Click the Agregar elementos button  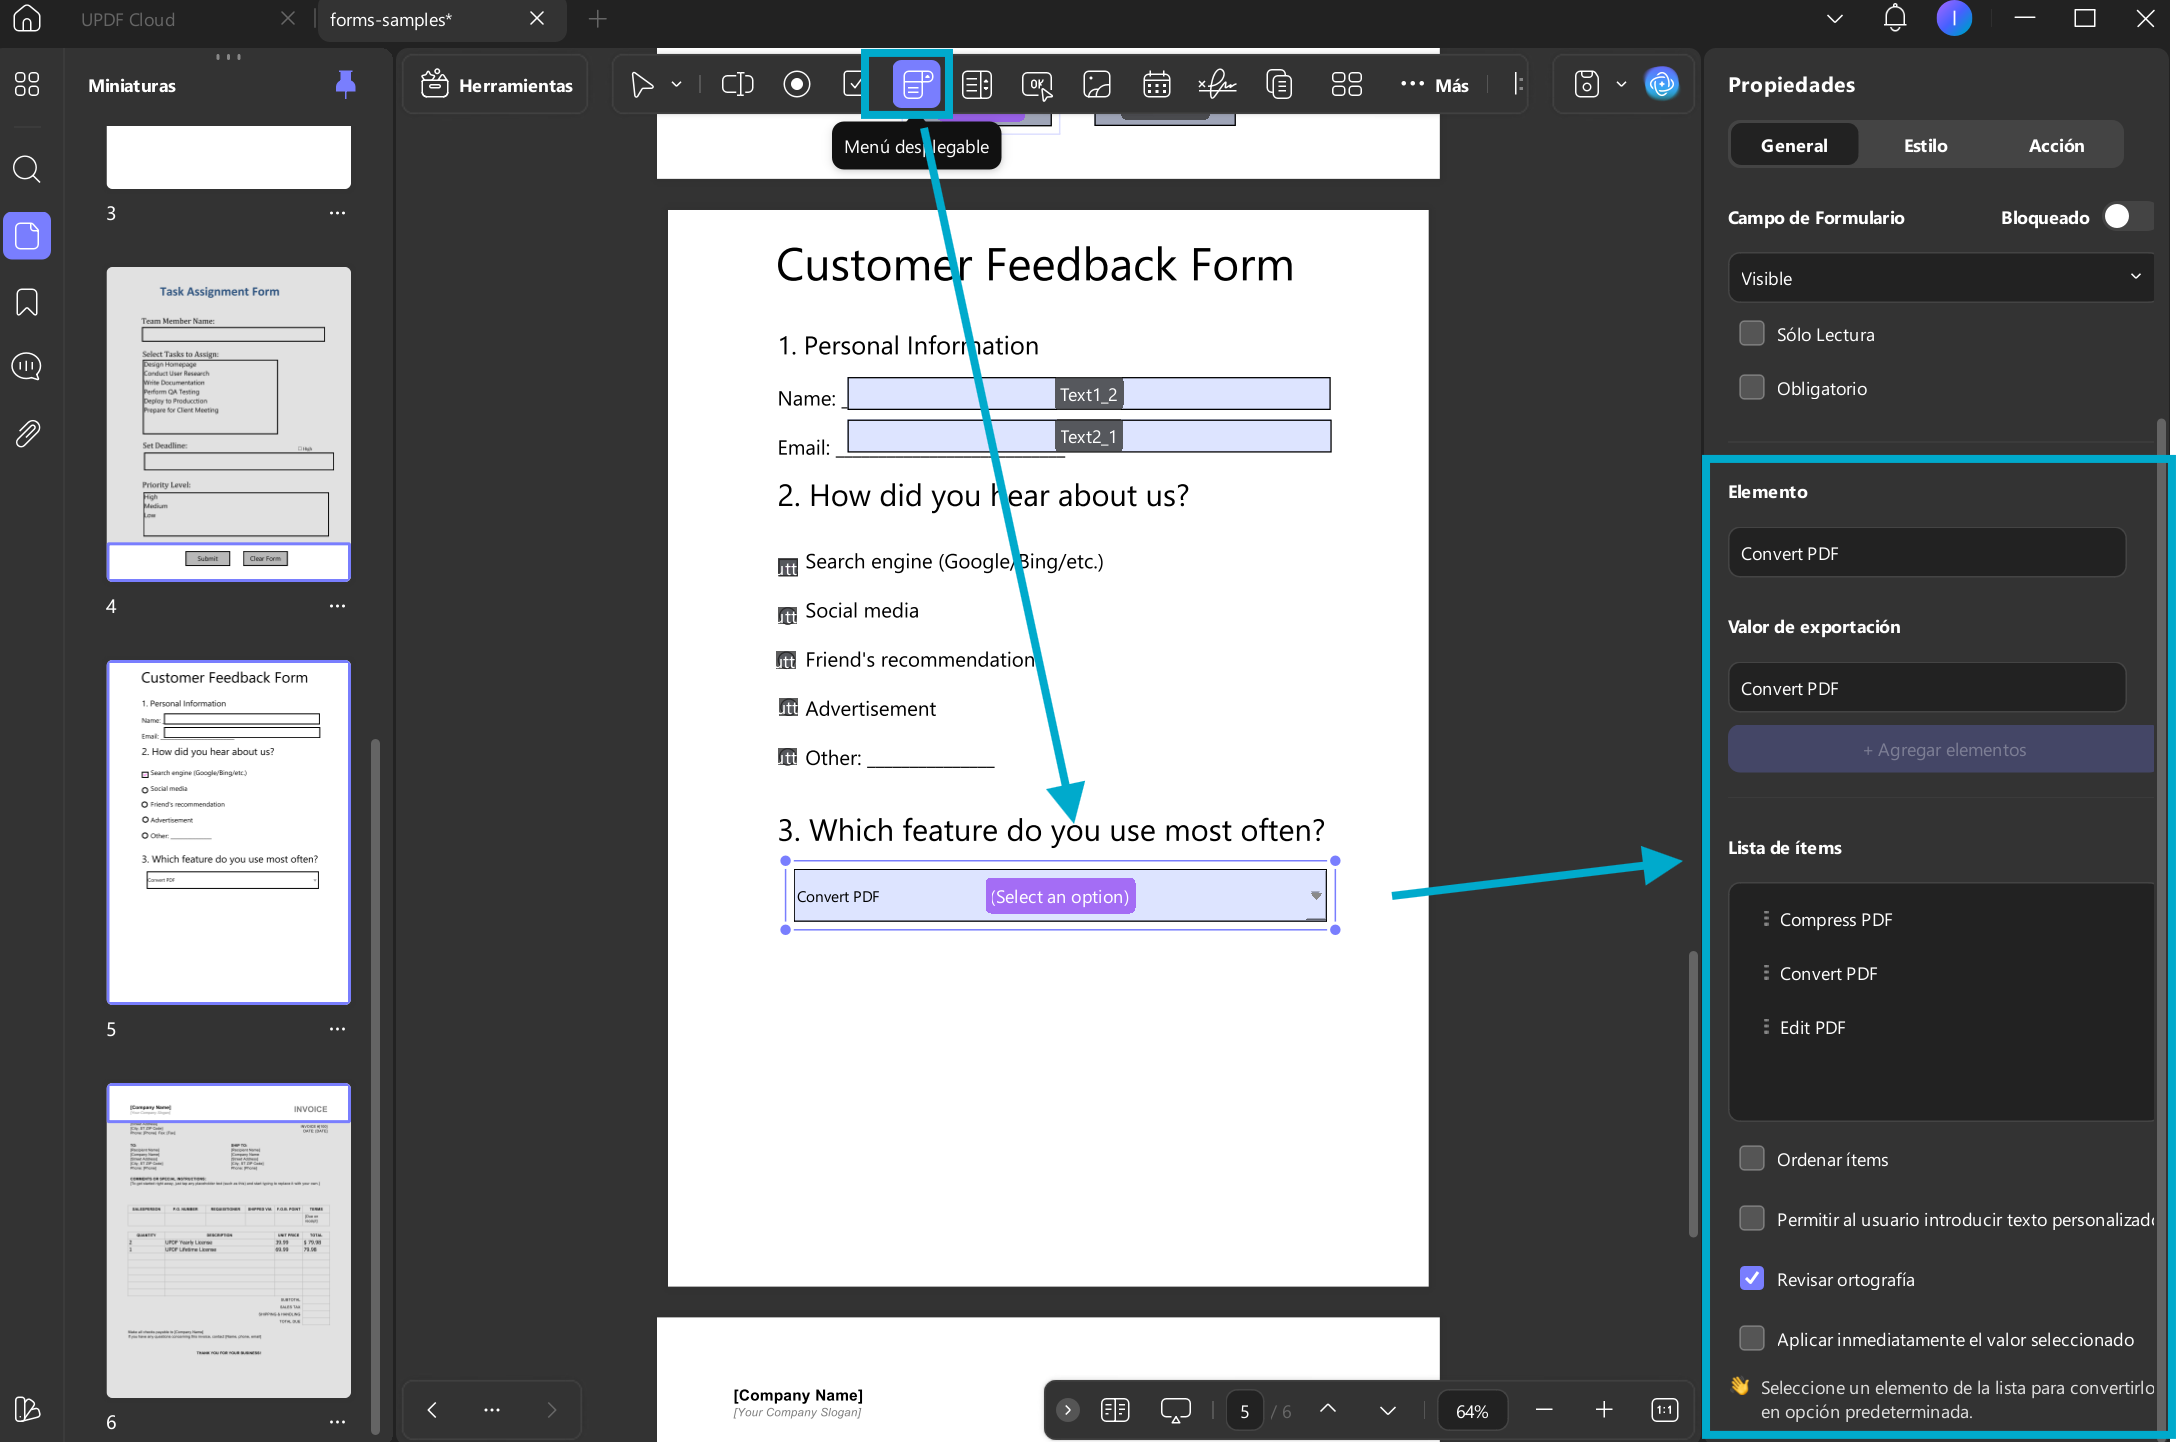(1942, 750)
